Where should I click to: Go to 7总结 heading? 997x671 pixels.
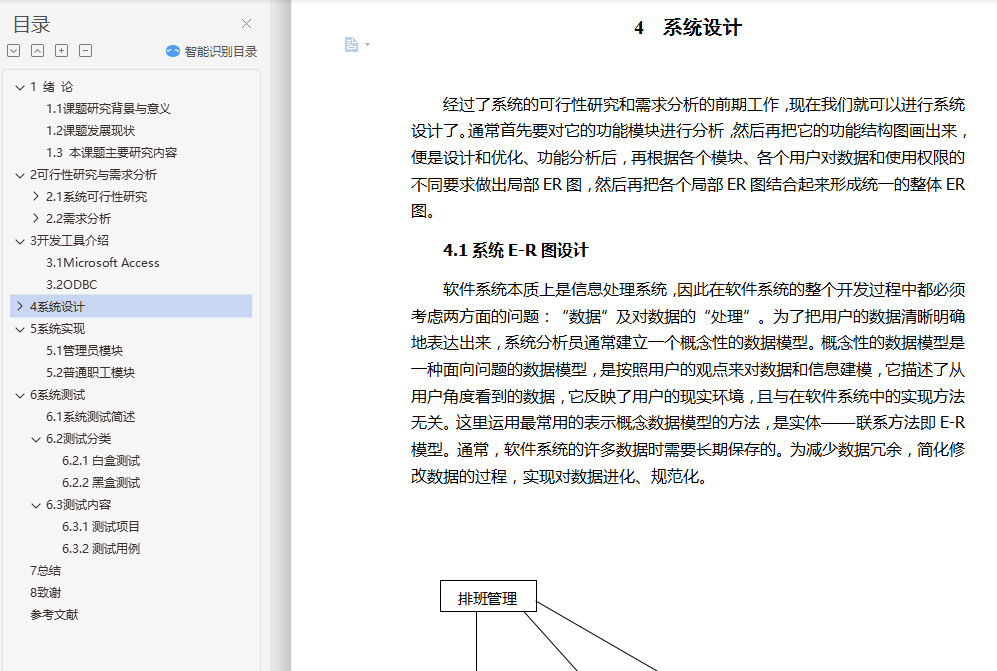(x=45, y=571)
